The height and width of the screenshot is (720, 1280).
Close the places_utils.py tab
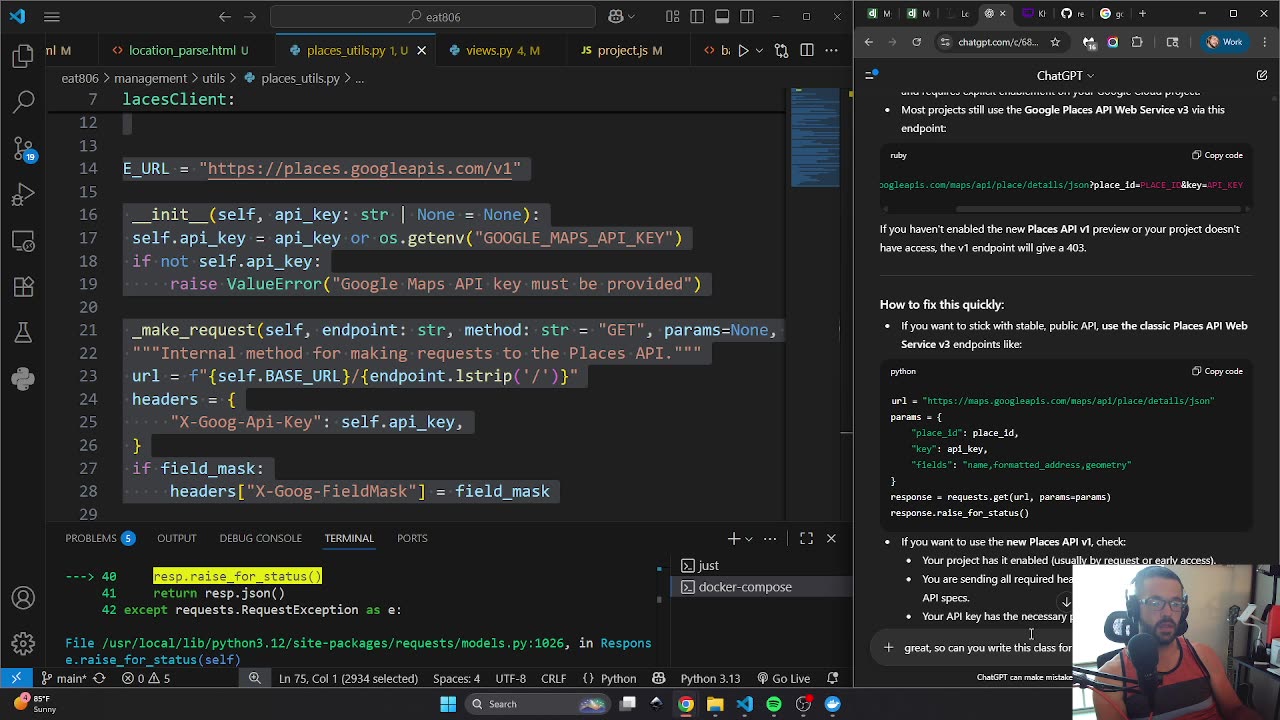tap(421, 50)
